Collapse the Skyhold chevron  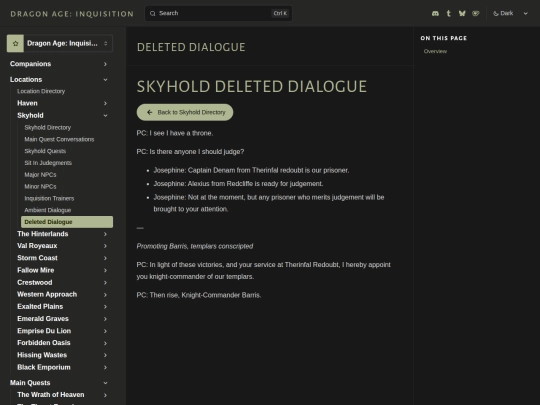pos(105,115)
